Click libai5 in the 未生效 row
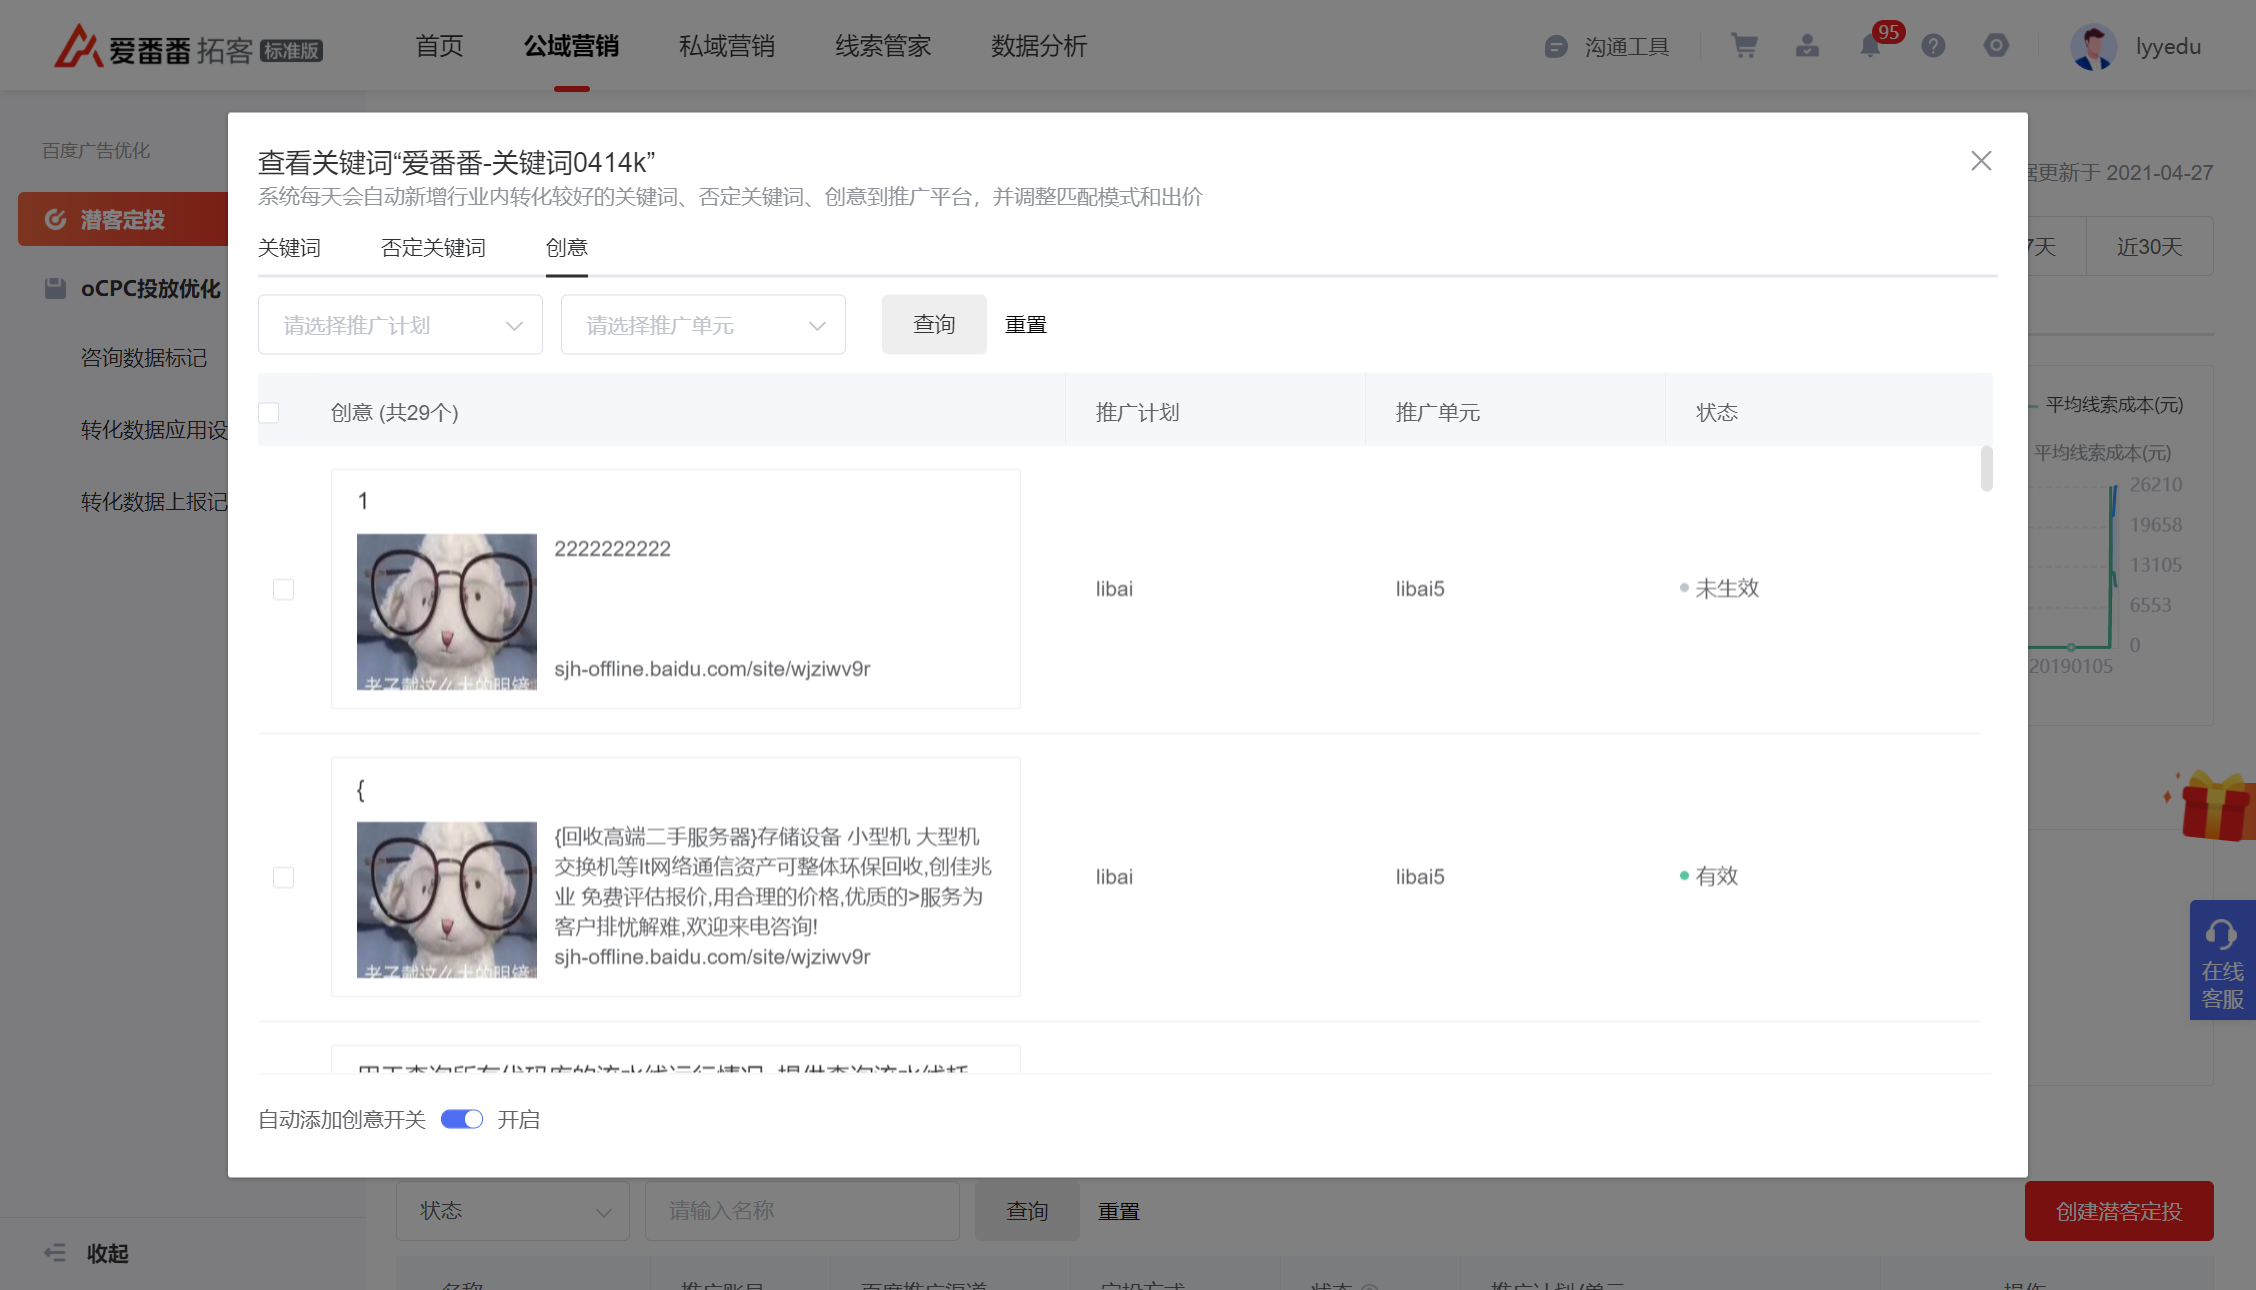This screenshot has width=2256, height=1290. click(x=1420, y=589)
